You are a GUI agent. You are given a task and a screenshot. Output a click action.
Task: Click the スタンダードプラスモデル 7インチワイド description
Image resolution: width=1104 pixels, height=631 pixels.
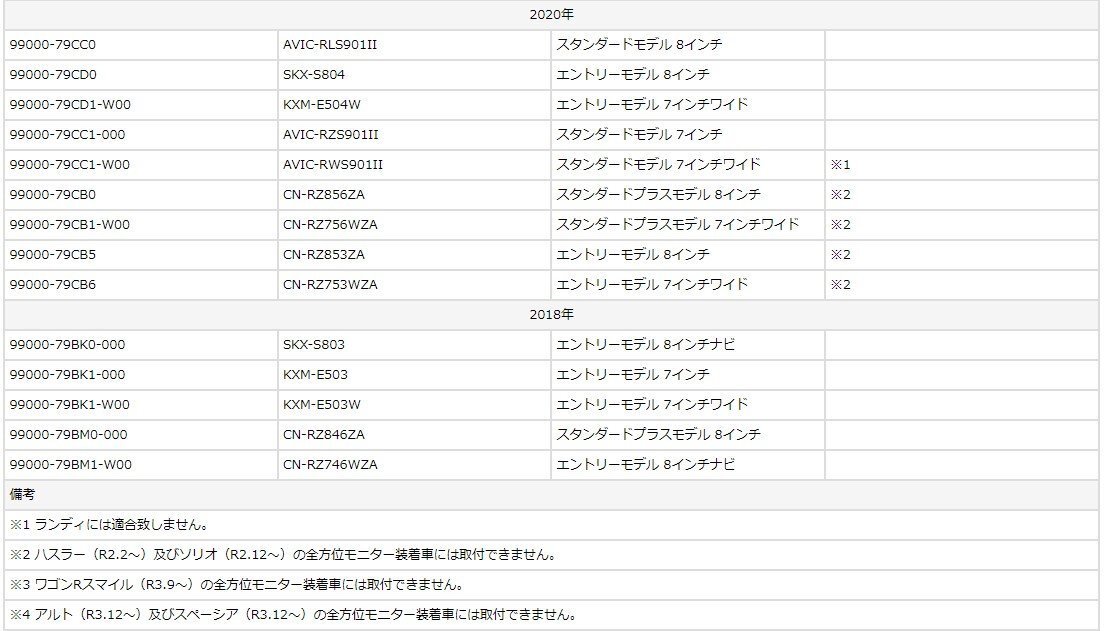(x=677, y=225)
